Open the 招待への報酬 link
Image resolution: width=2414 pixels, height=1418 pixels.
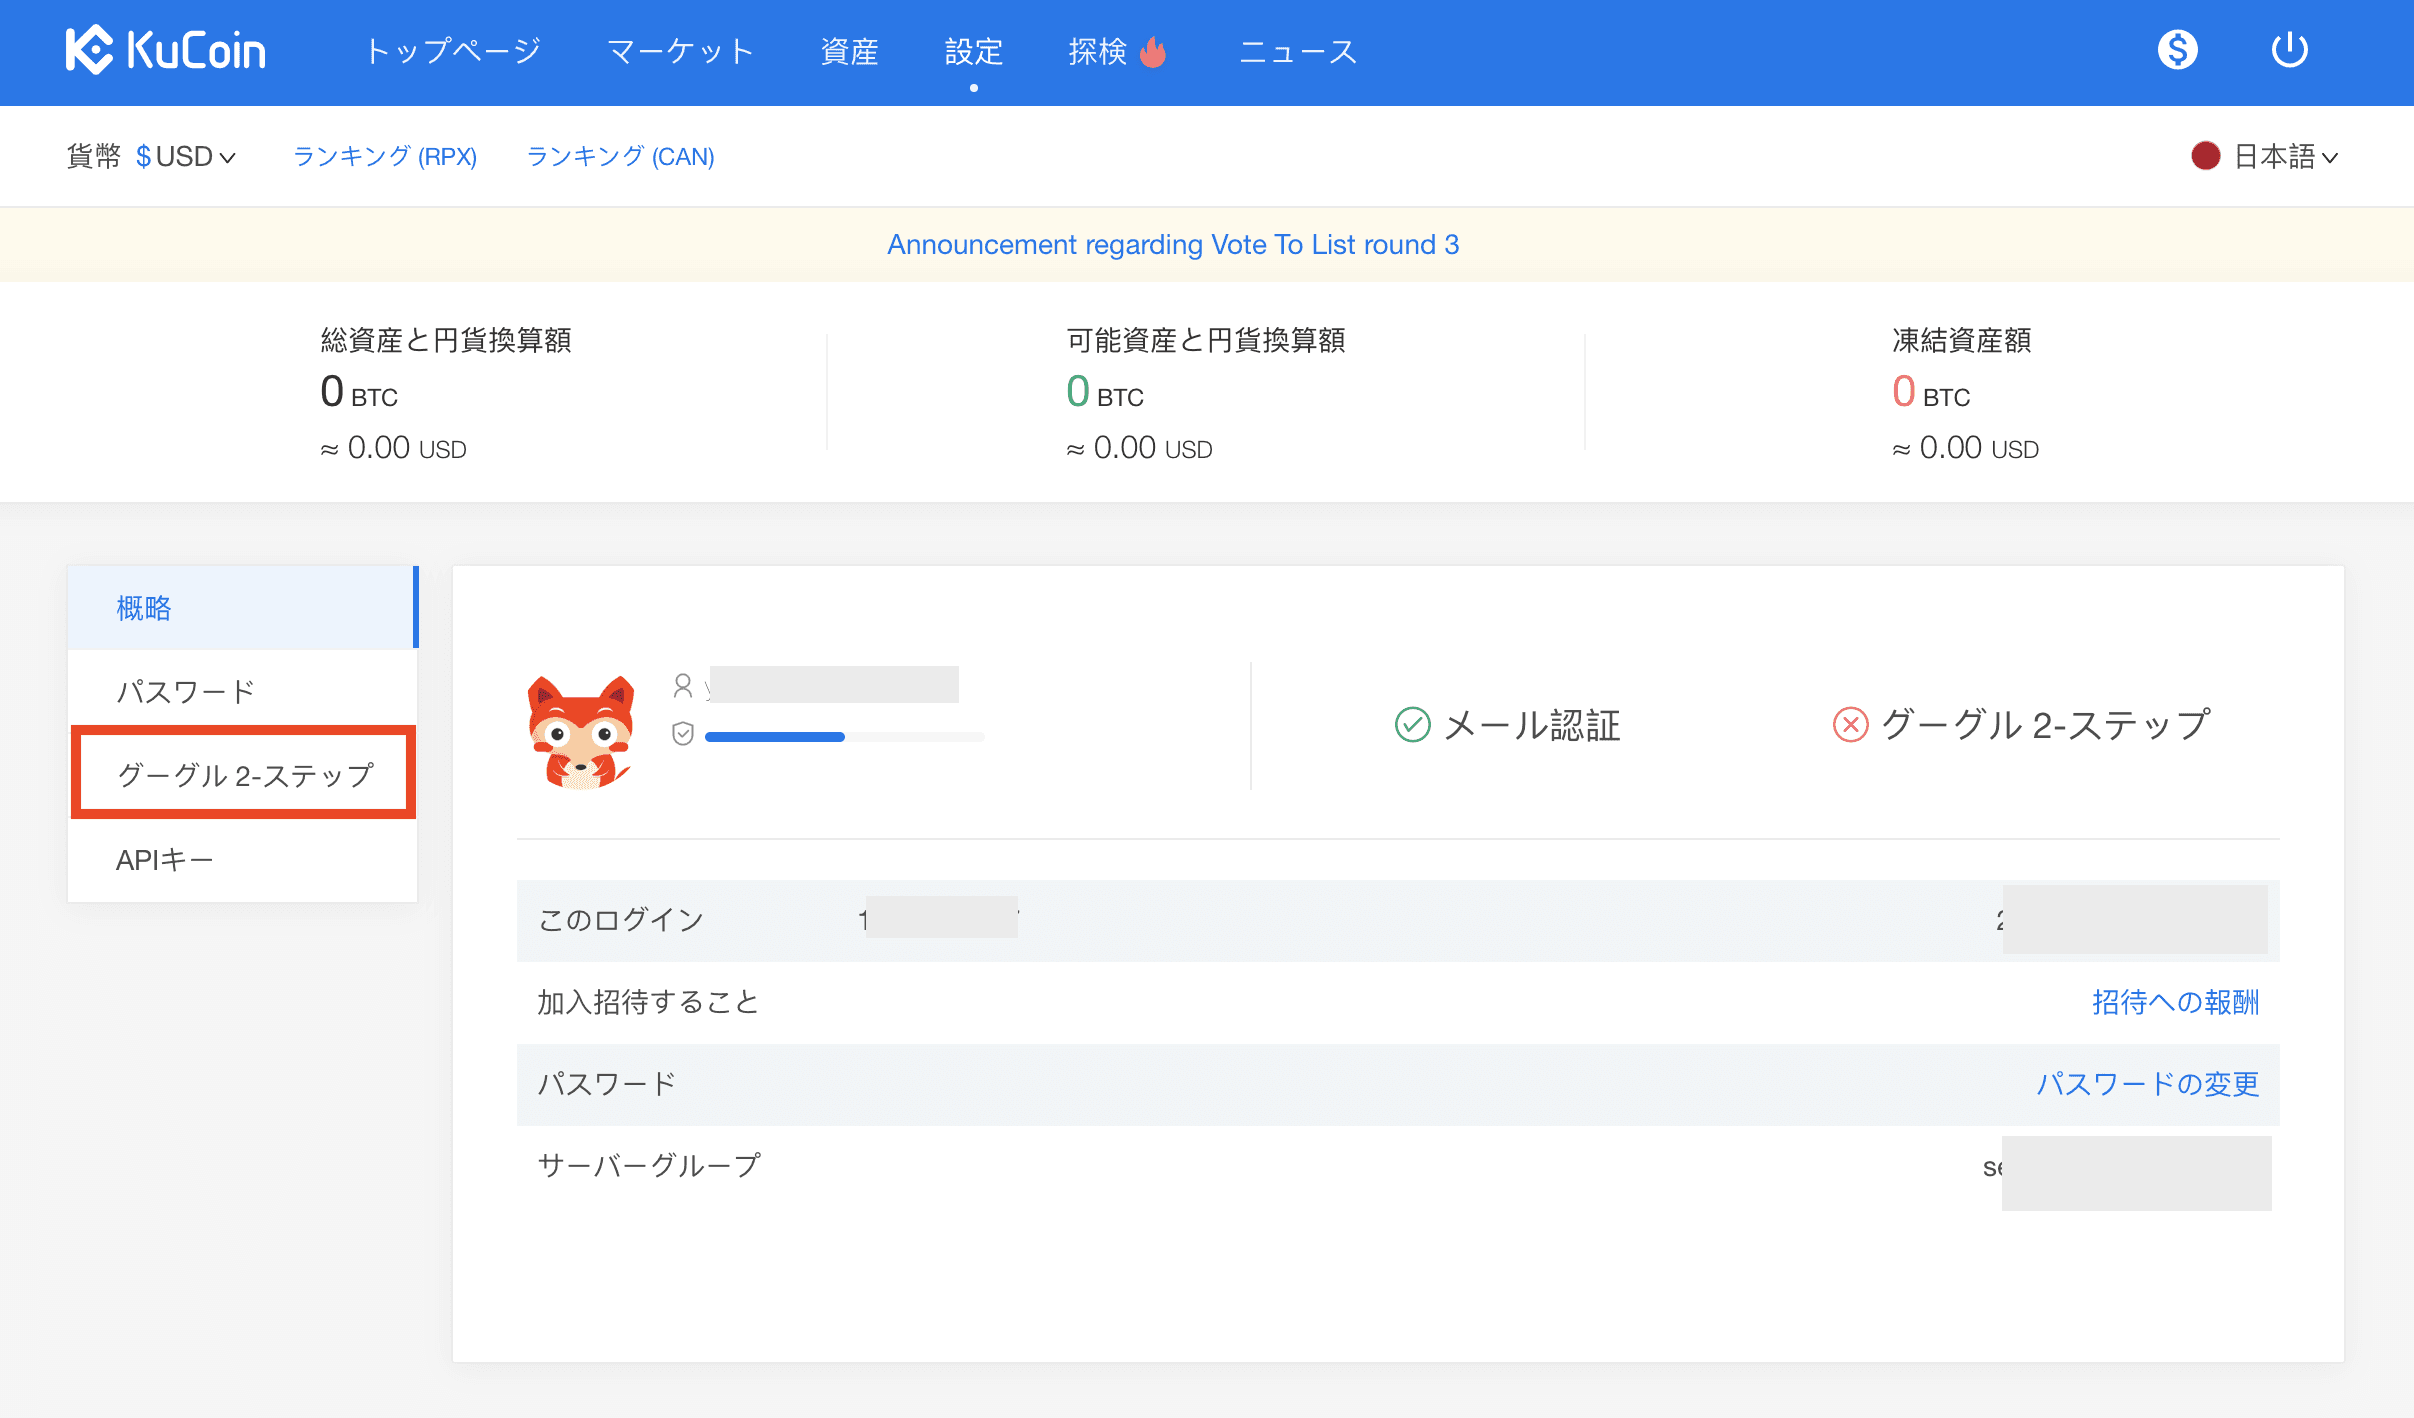2175,1002
